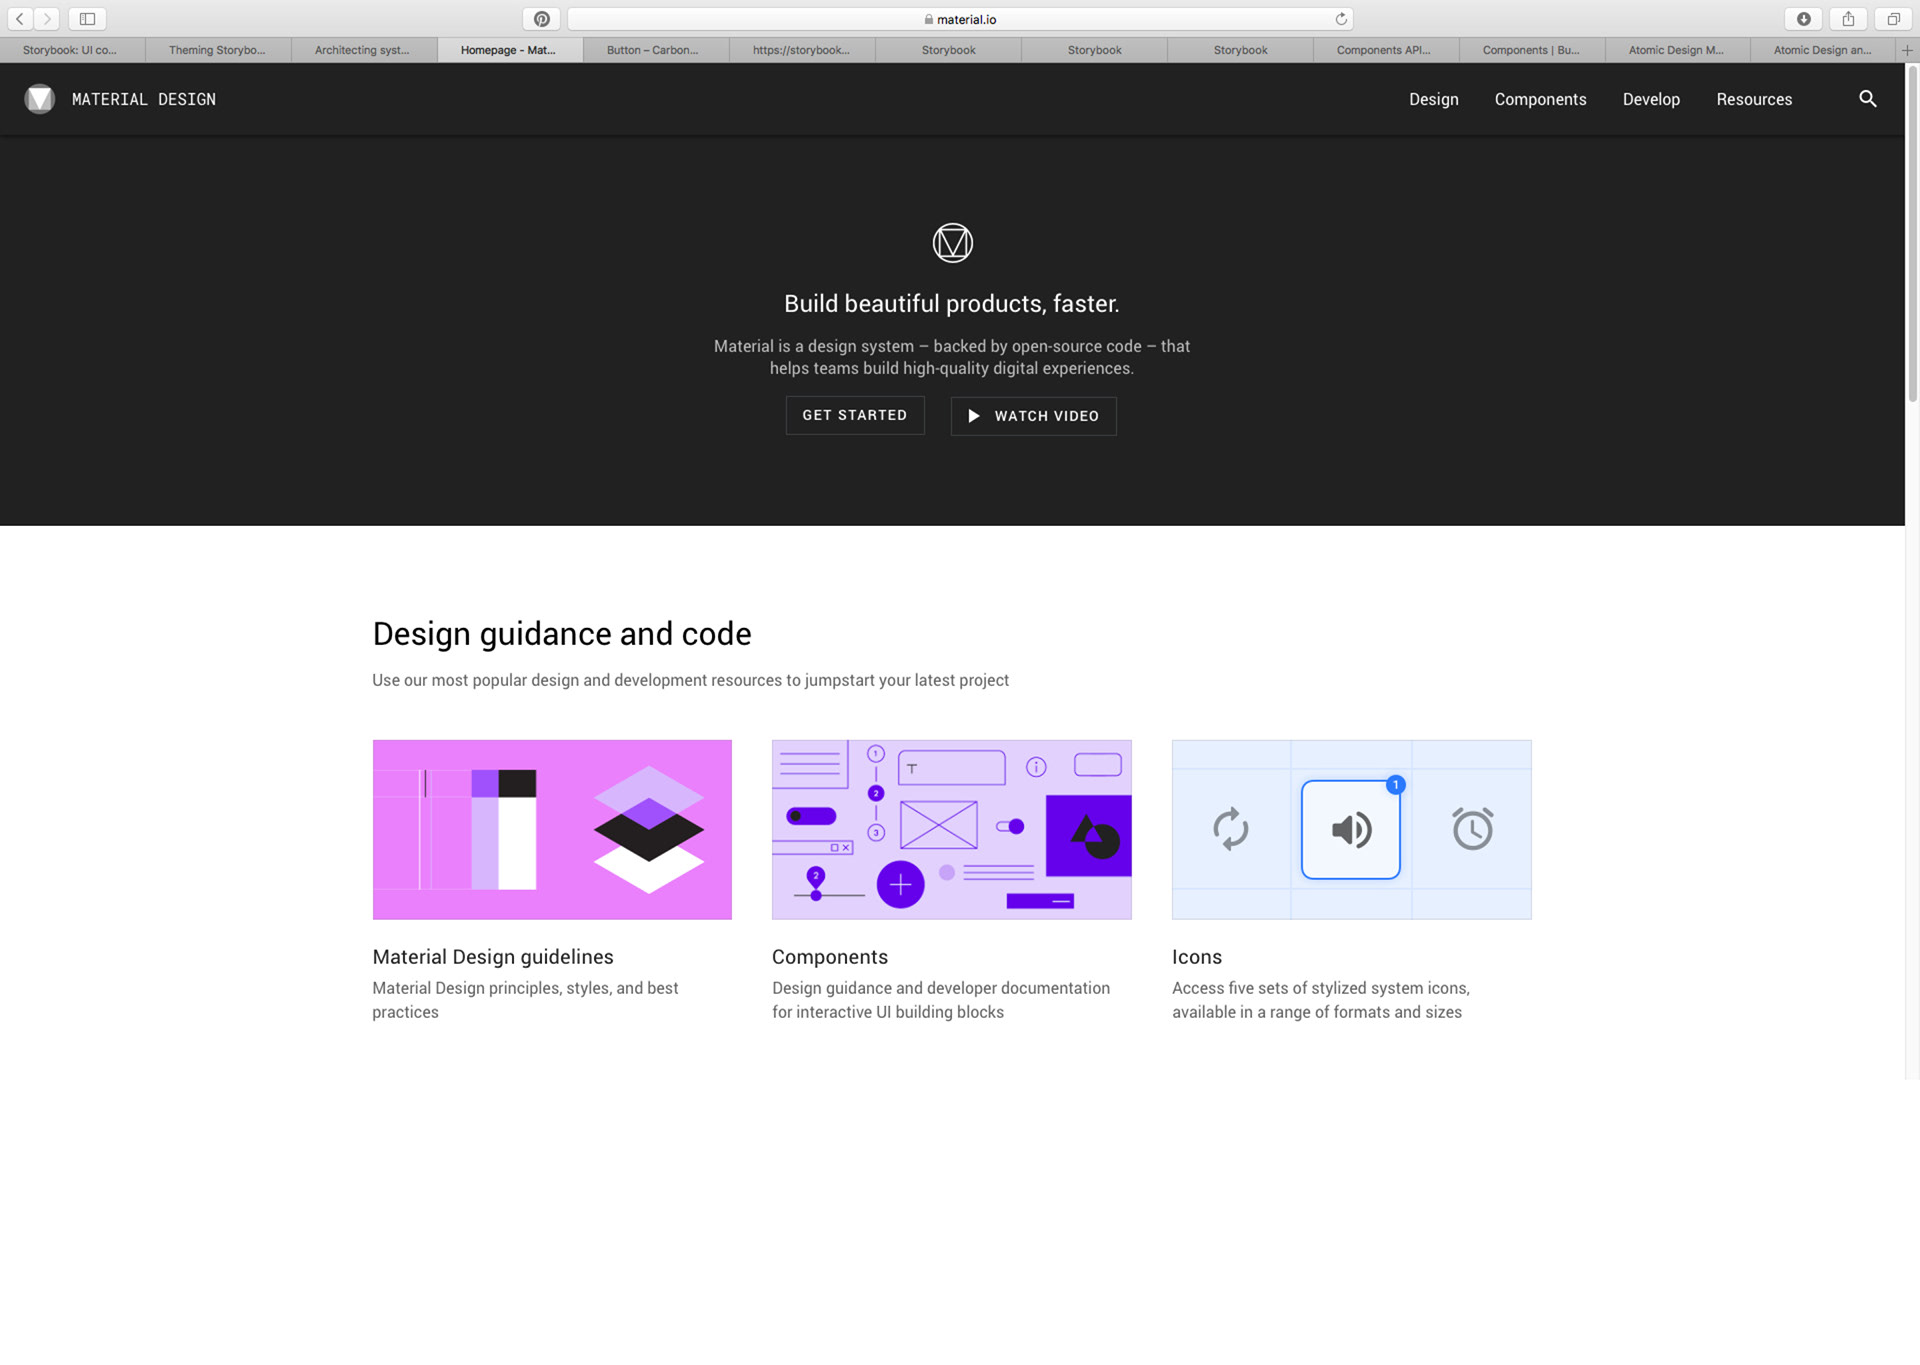Open the Develop navigation item

pyautogui.click(x=1651, y=99)
